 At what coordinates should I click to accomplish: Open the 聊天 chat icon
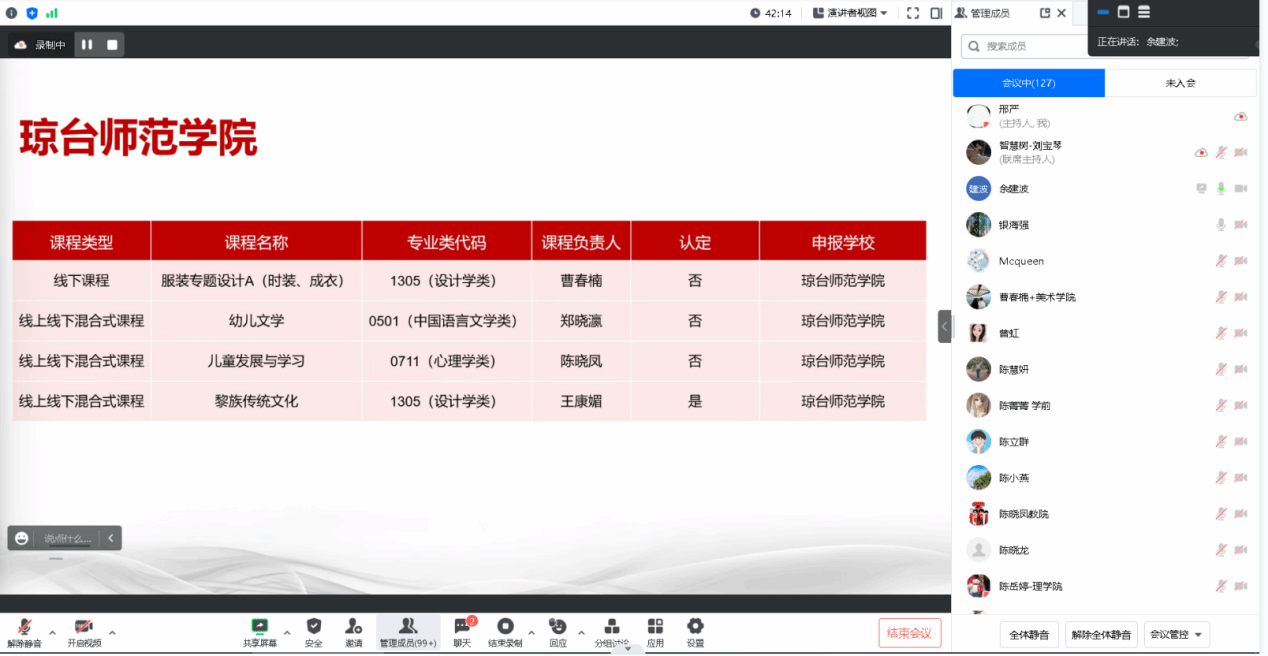[x=462, y=627]
